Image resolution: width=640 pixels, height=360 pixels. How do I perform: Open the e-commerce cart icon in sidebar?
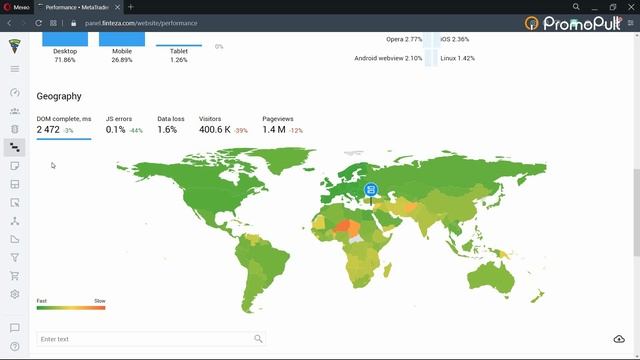pos(15,276)
